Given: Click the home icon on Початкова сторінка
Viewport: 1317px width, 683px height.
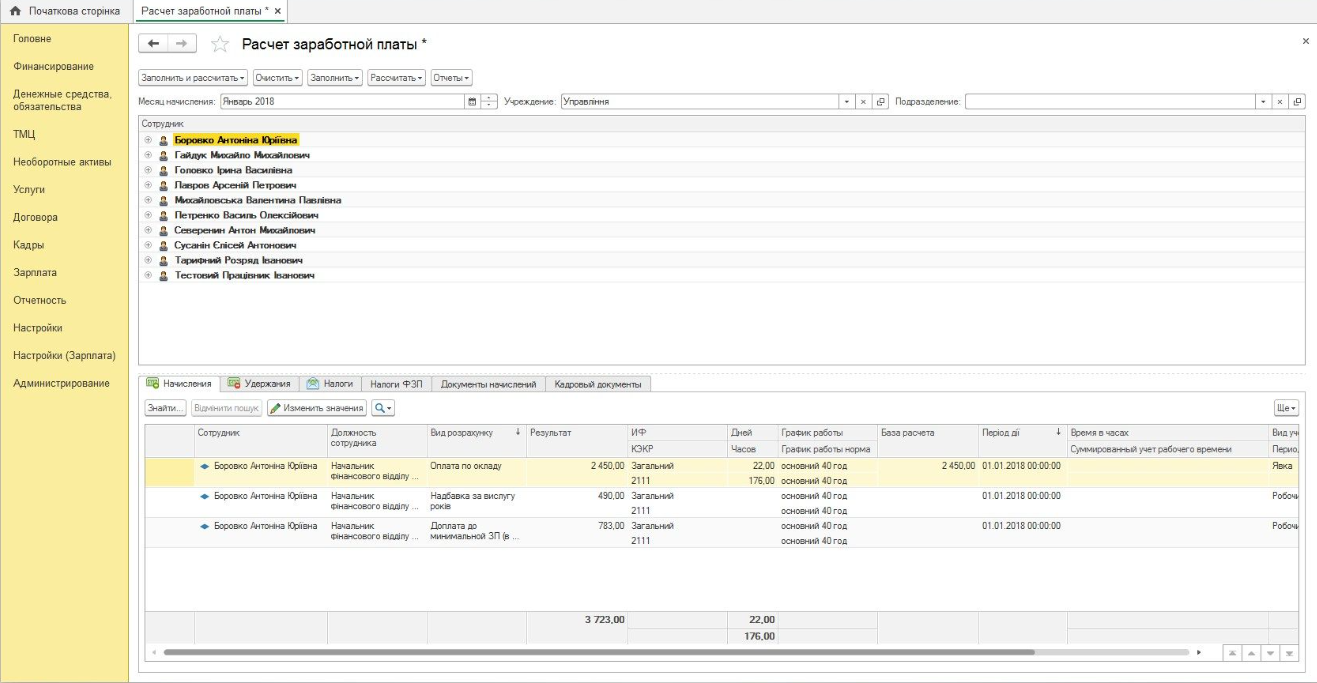Looking at the screenshot, I should [x=14, y=11].
